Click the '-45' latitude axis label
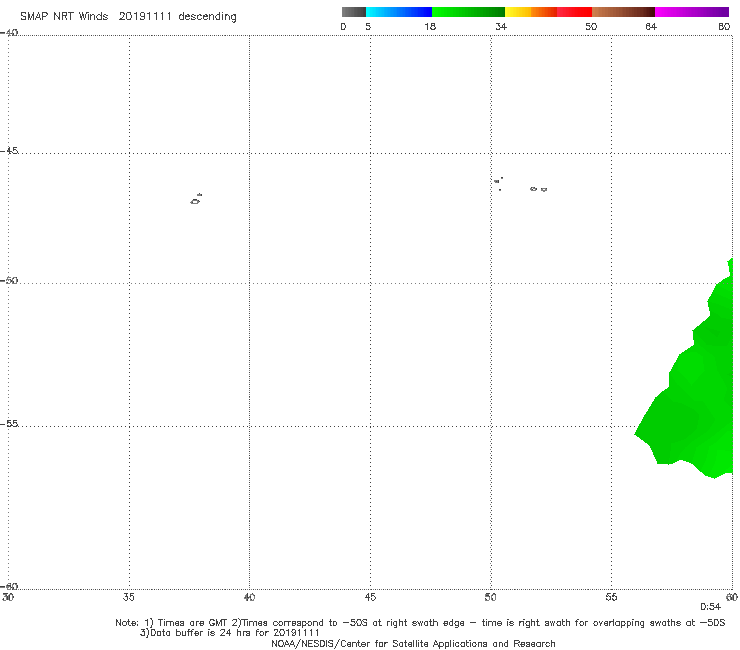Image resolution: width=740 pixels, height=650 pixels. (x=9, y=151)
